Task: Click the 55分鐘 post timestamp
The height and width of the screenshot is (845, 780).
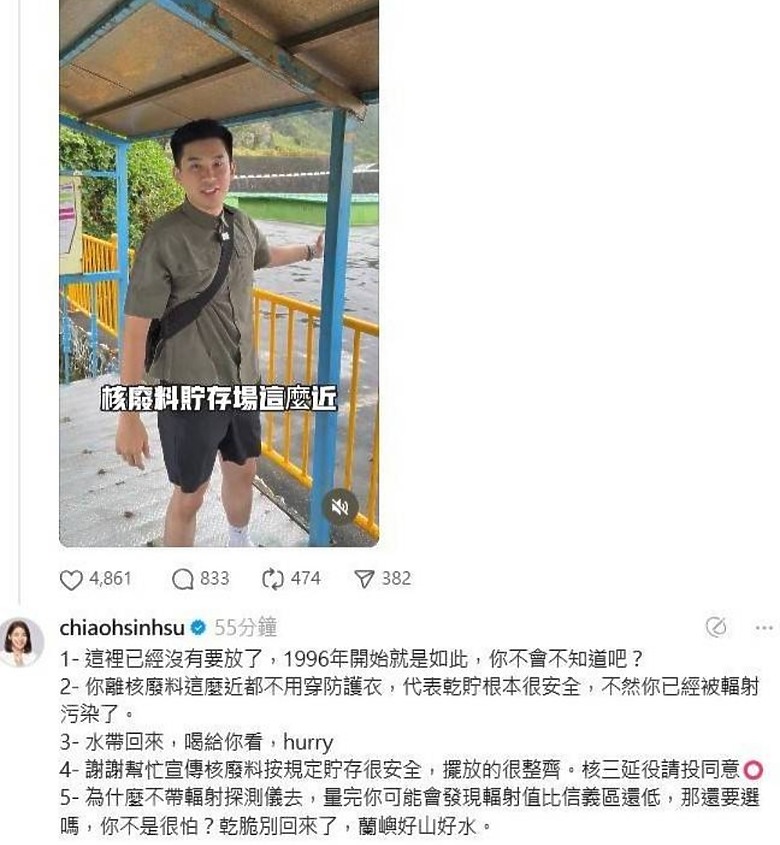Action: click(246, 628)
